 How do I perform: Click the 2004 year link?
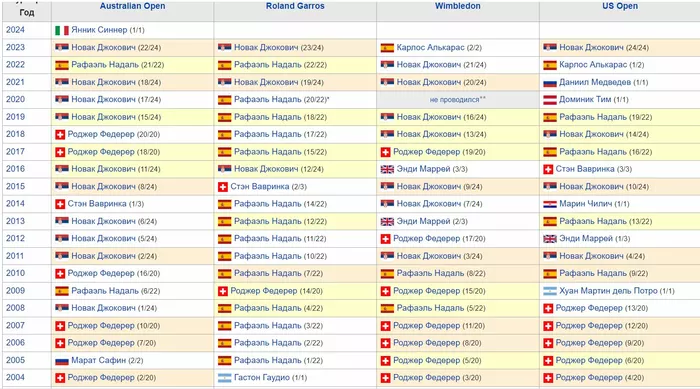(15, 377)
